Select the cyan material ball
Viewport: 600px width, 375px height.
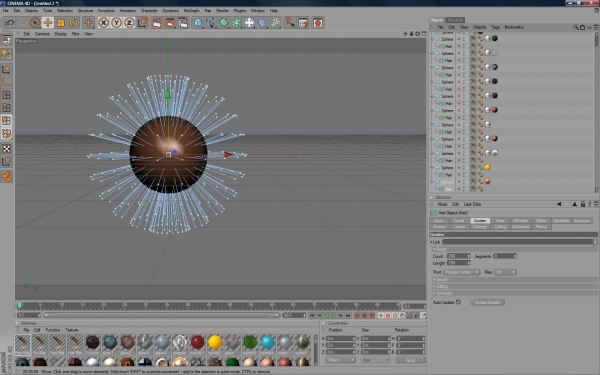pos(267,342)
